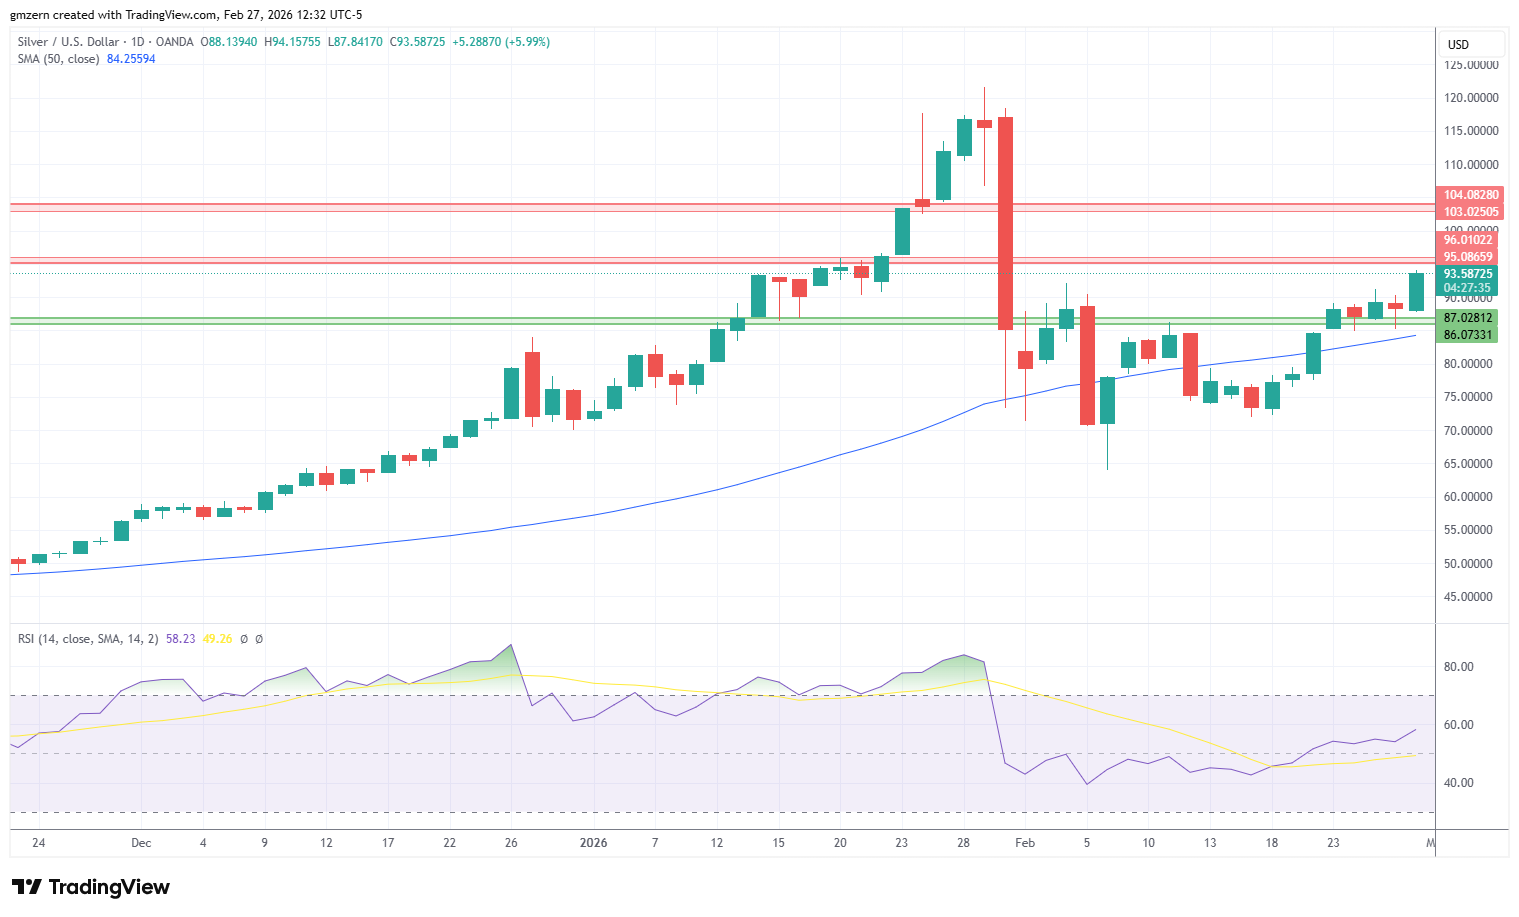Viewport: 1519px width, 917px height.
Task: Click the high price H94.15755
Action: pos(292,42)
